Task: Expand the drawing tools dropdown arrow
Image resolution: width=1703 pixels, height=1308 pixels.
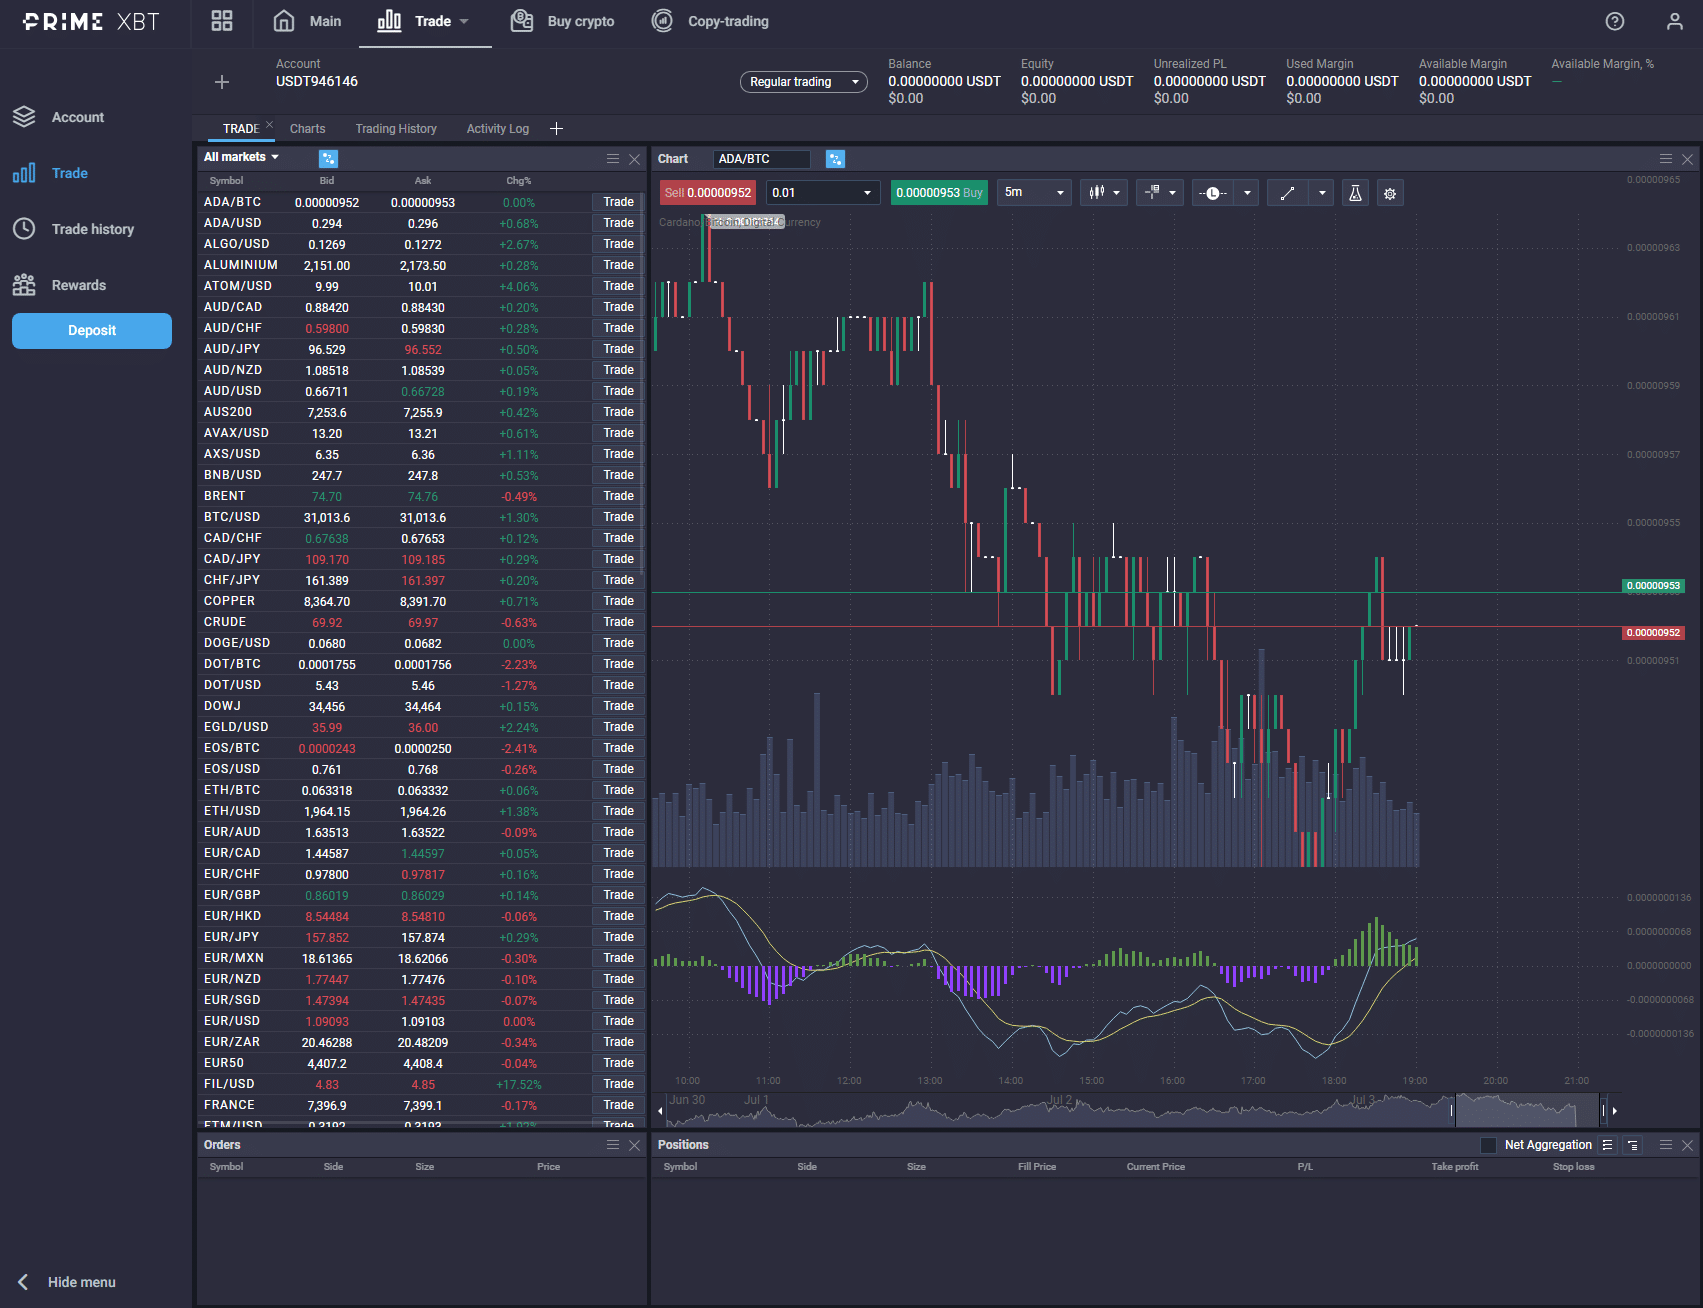Action: (1322, 193)
